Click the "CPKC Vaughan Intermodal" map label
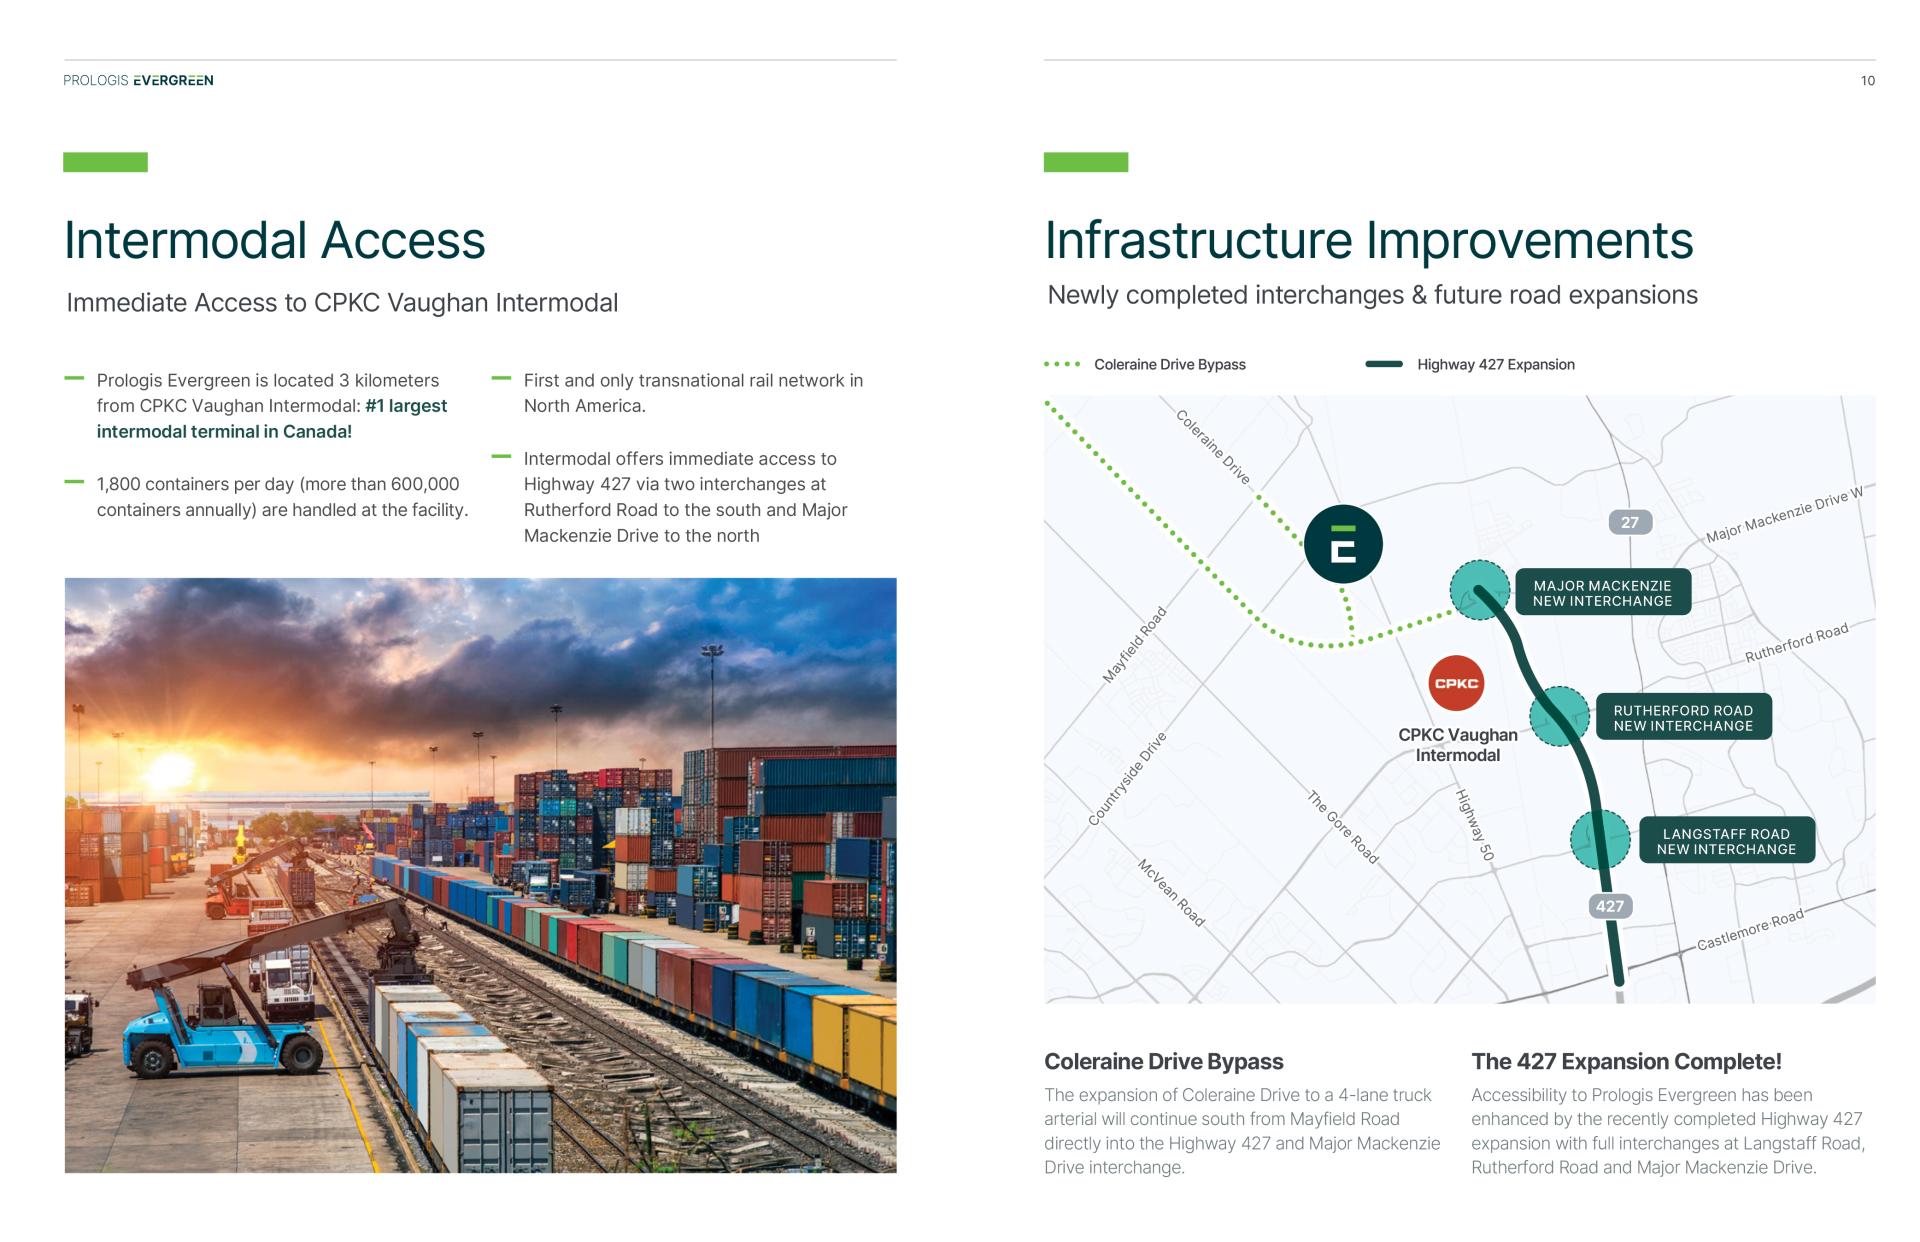This screenshot has width=1920, height=1242. point(1458,745)
